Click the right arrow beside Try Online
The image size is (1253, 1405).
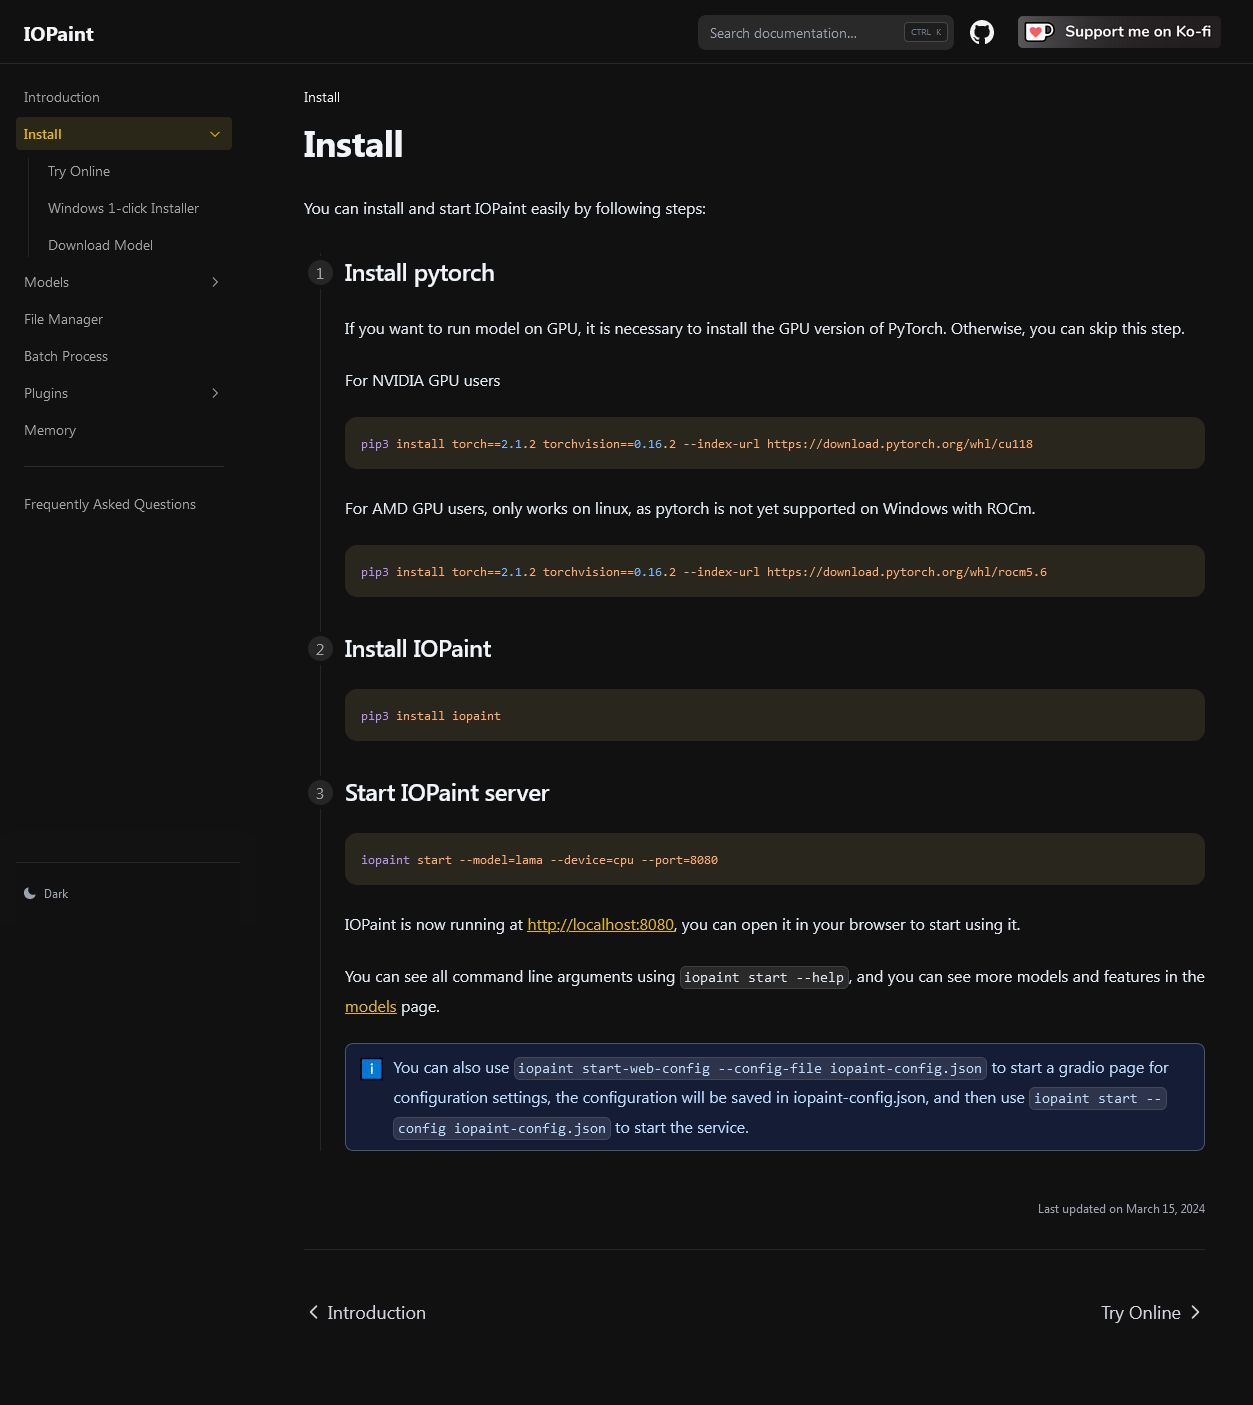tap(1195, 1312)
